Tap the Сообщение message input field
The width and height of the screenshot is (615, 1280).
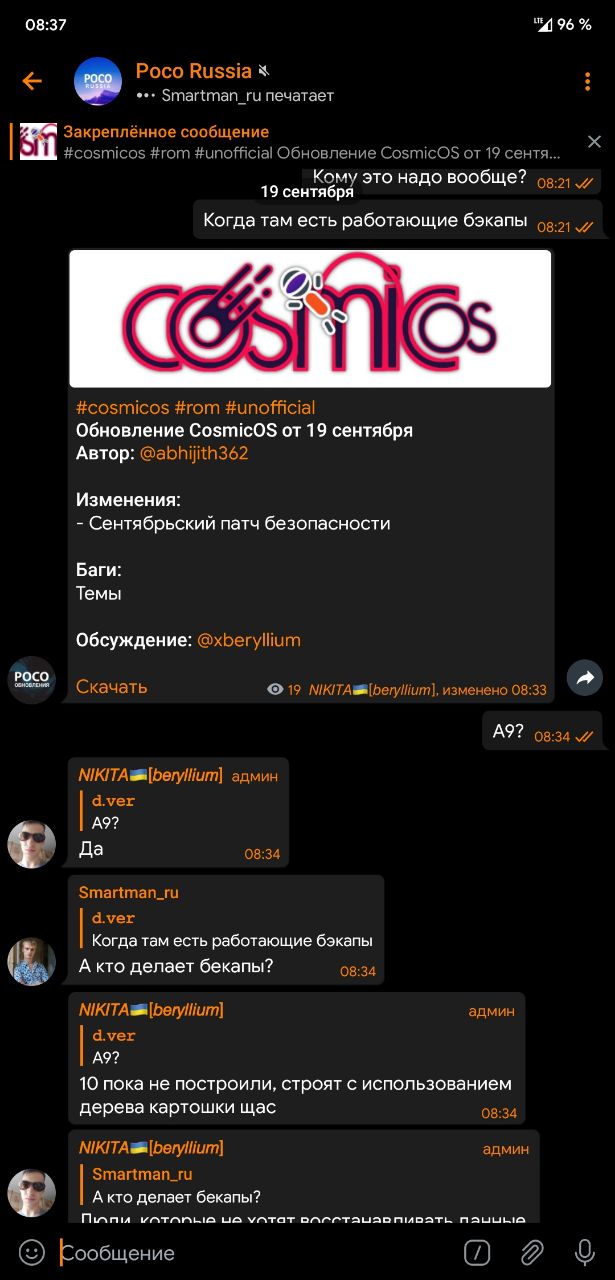255,1252
